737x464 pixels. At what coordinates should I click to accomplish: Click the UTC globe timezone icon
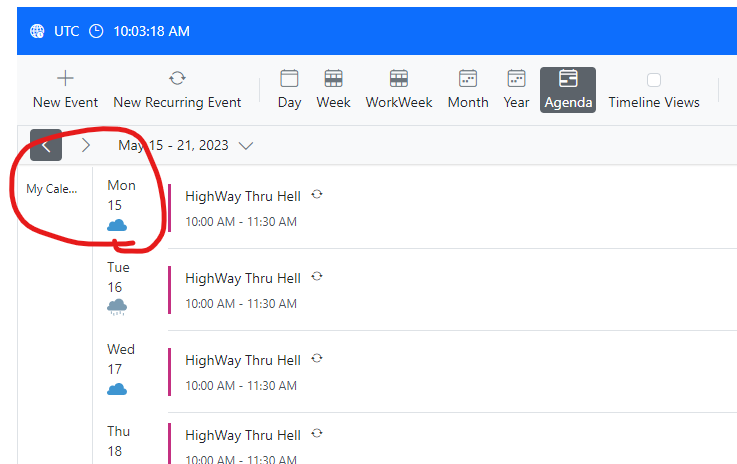coord(37,31)
